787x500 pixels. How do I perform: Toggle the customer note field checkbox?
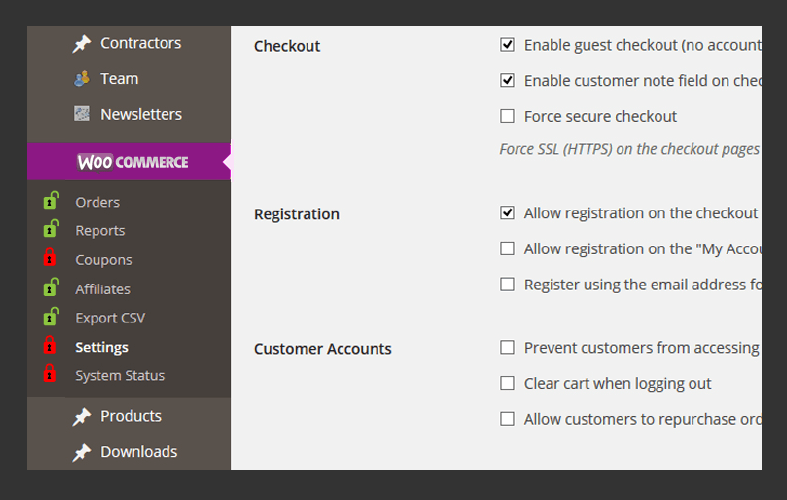(508, 80)
